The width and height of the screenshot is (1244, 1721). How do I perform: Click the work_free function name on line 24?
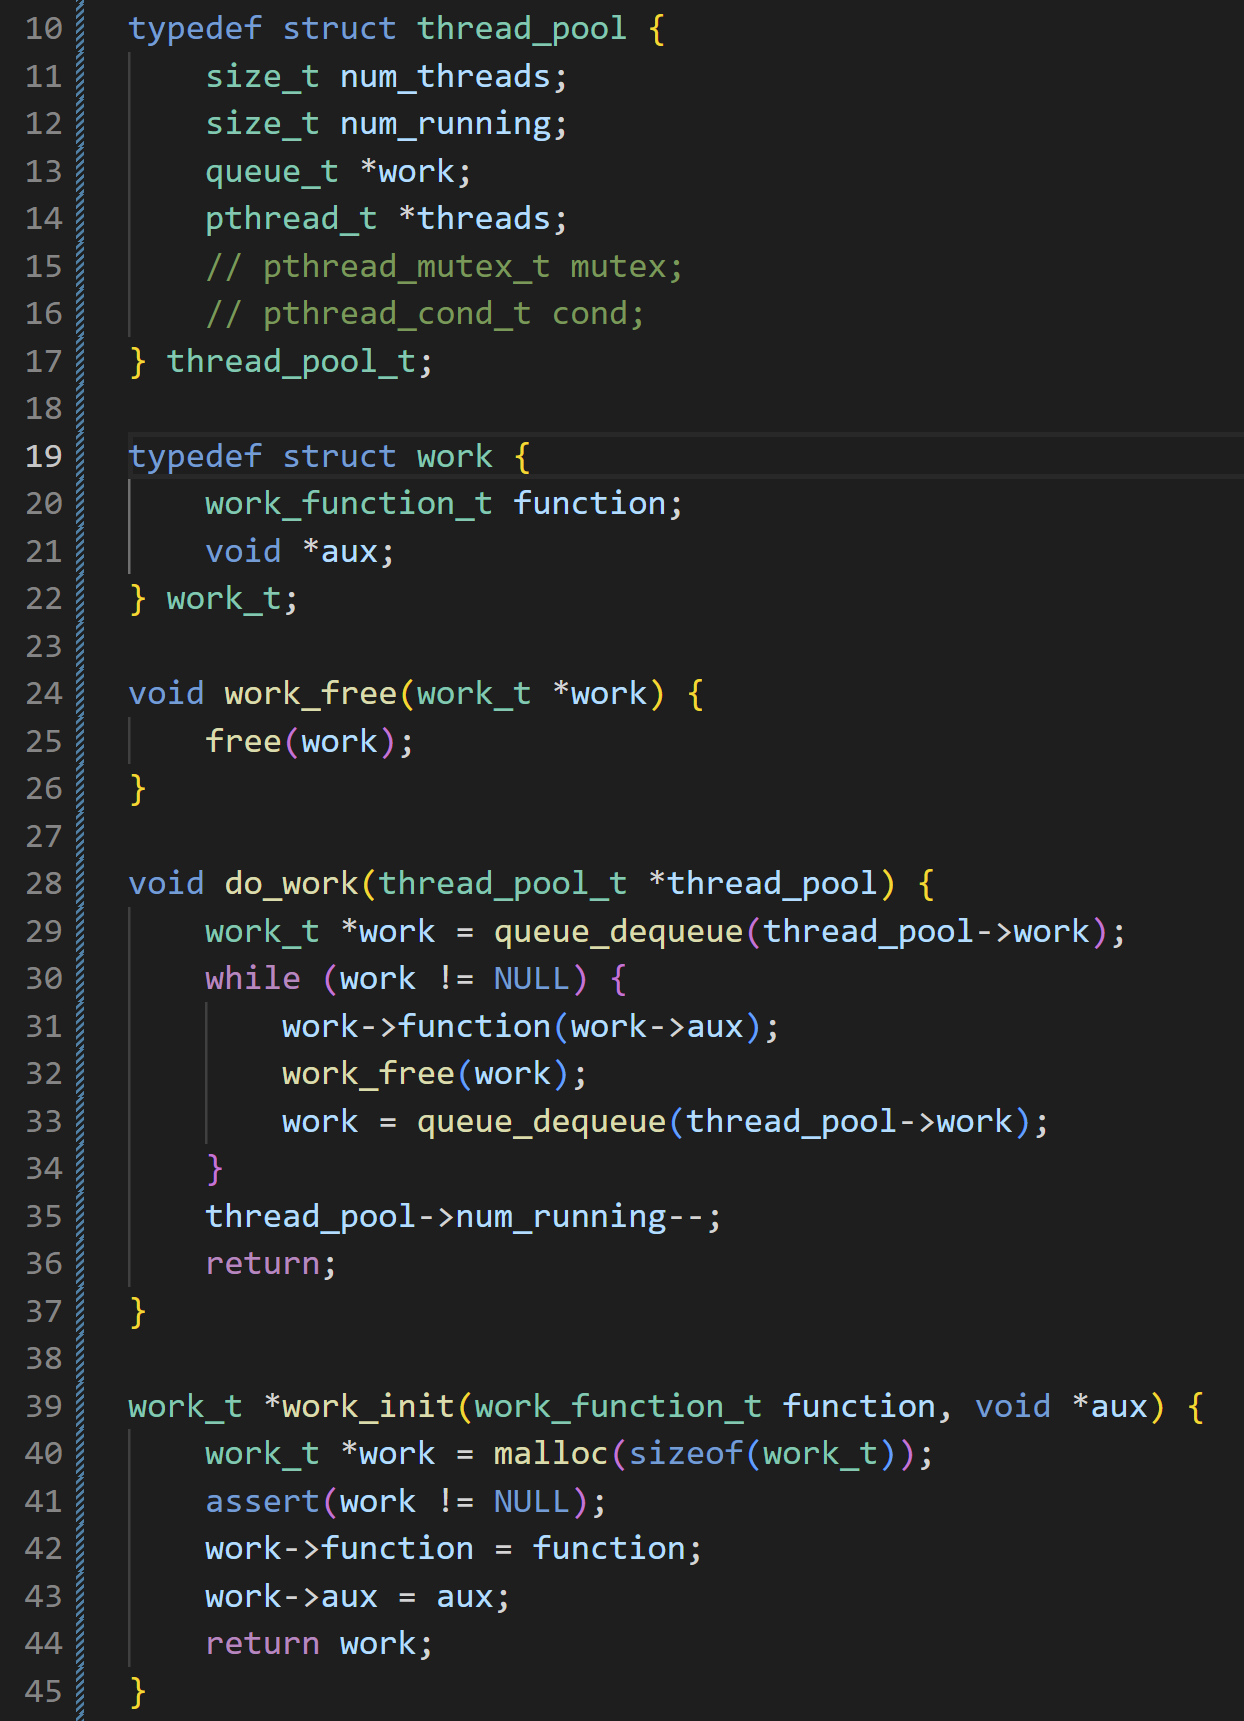[310, 694]
